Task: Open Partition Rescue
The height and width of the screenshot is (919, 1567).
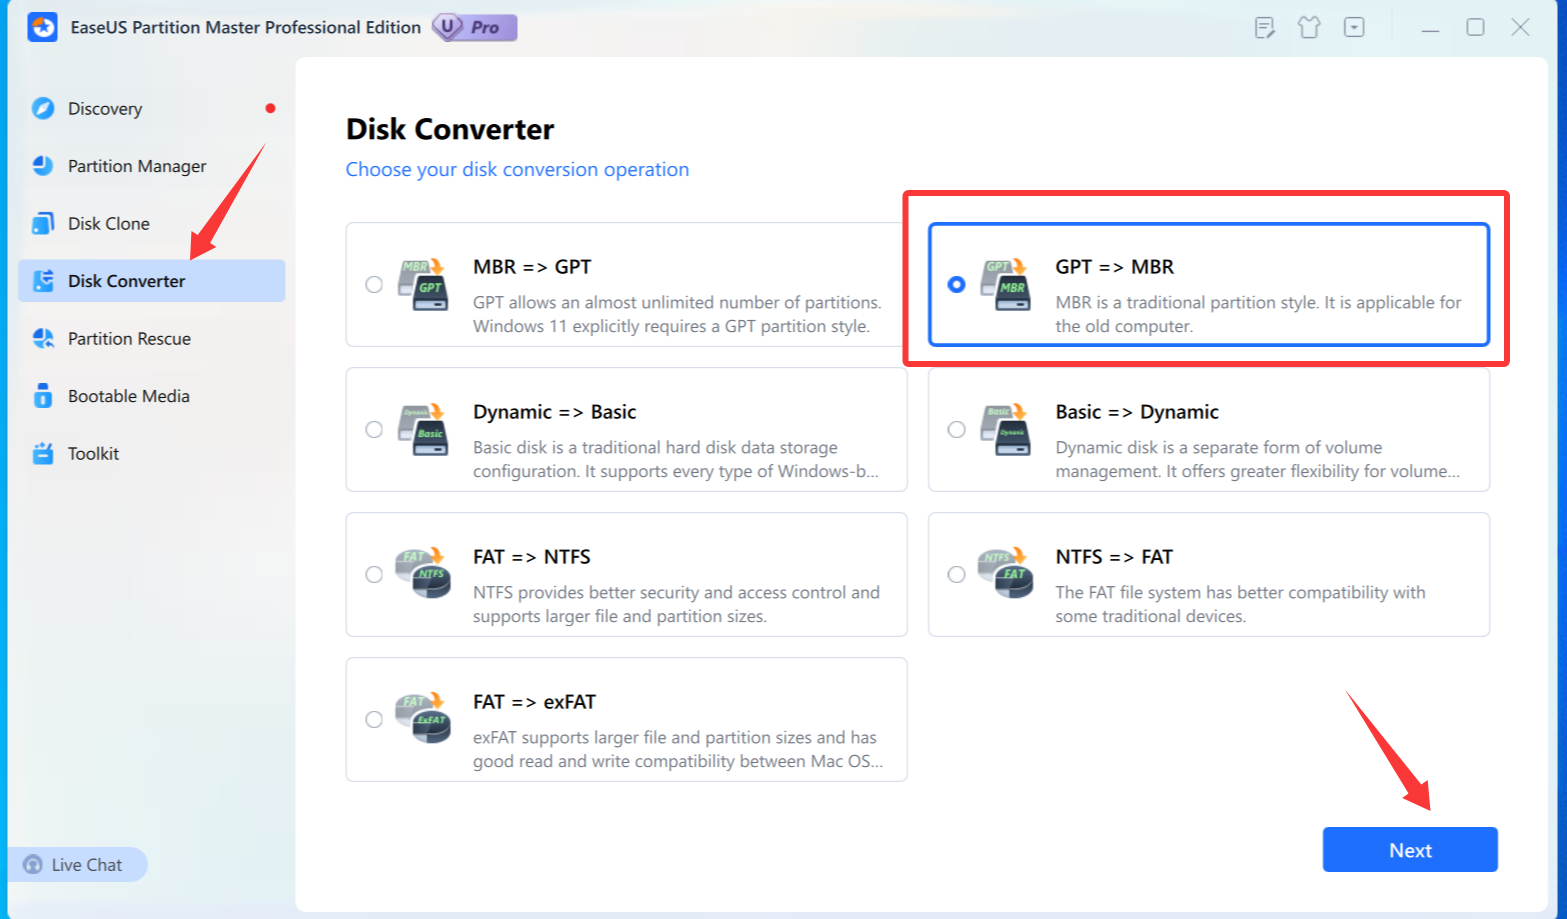Action: point(152,338)
